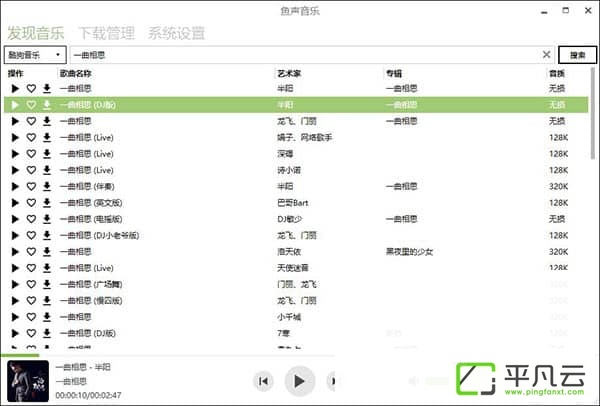This screenshot has height=406, width=600.
Task: Play the Live version by 娟子、网络歌手
Action: coord(15,137)
